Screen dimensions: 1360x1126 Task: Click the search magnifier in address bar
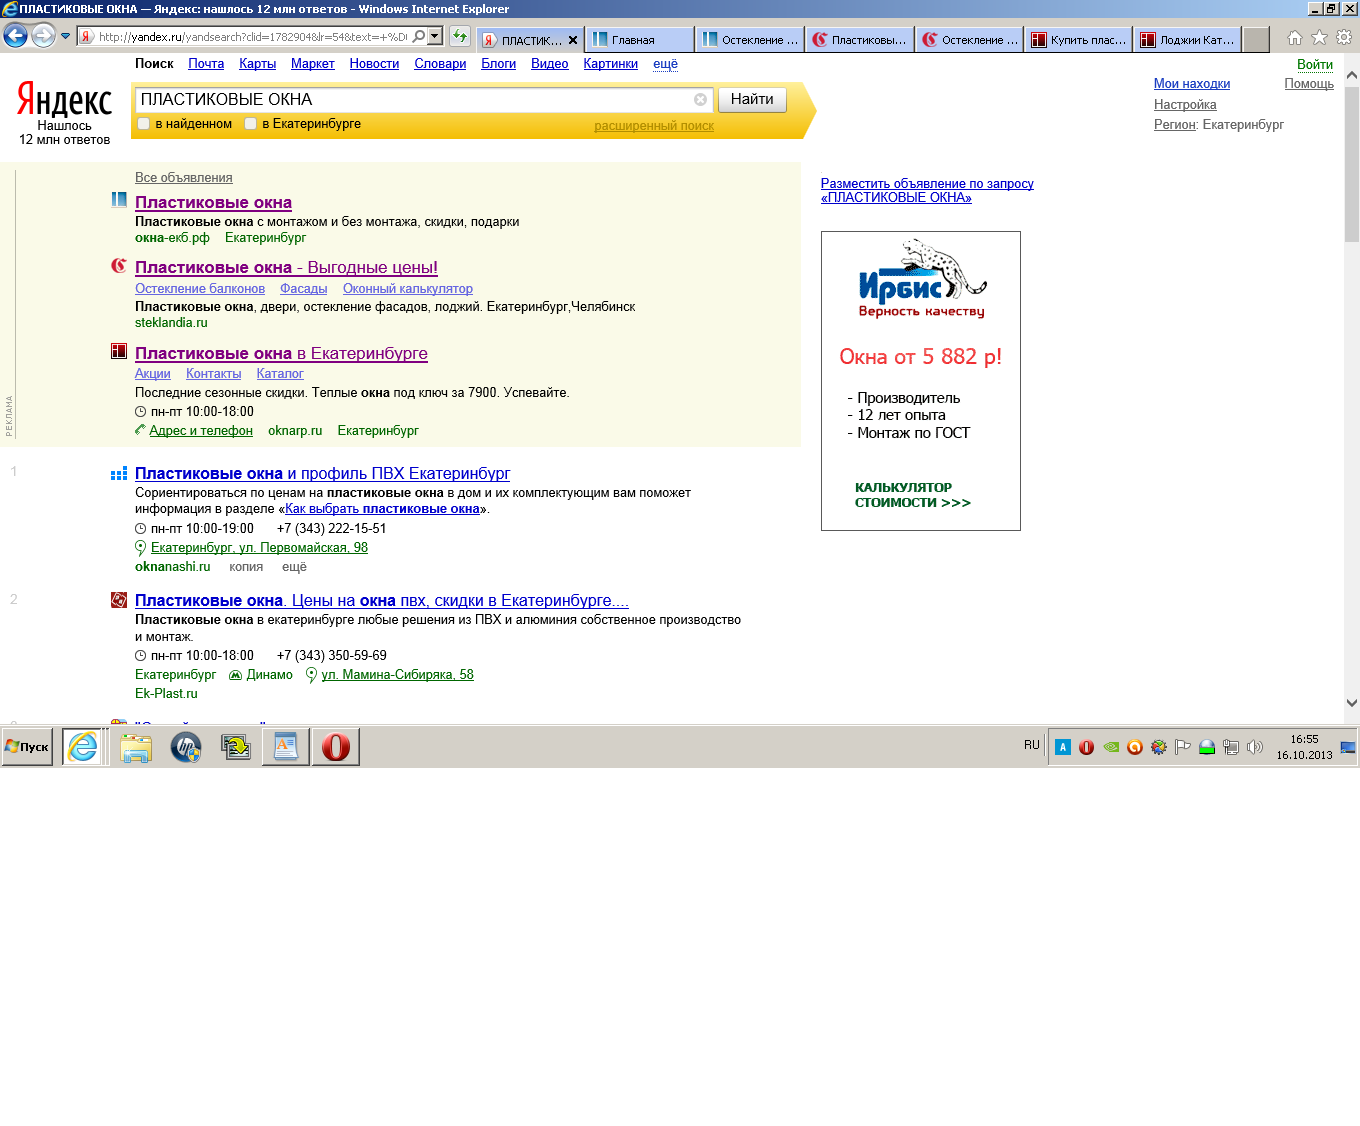tap(419, 37)
